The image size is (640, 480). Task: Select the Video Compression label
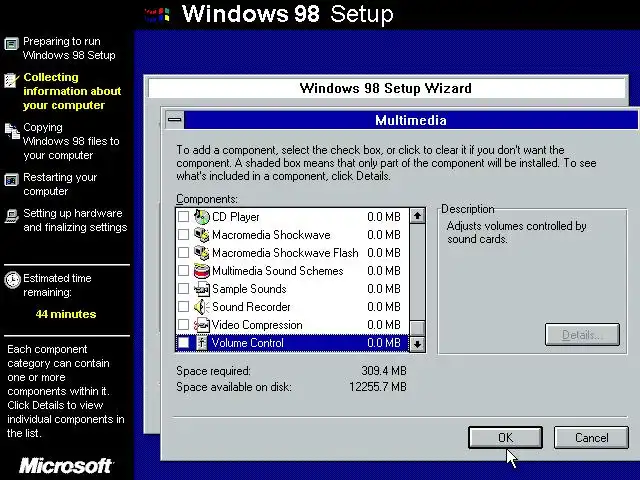click(257, 325)
